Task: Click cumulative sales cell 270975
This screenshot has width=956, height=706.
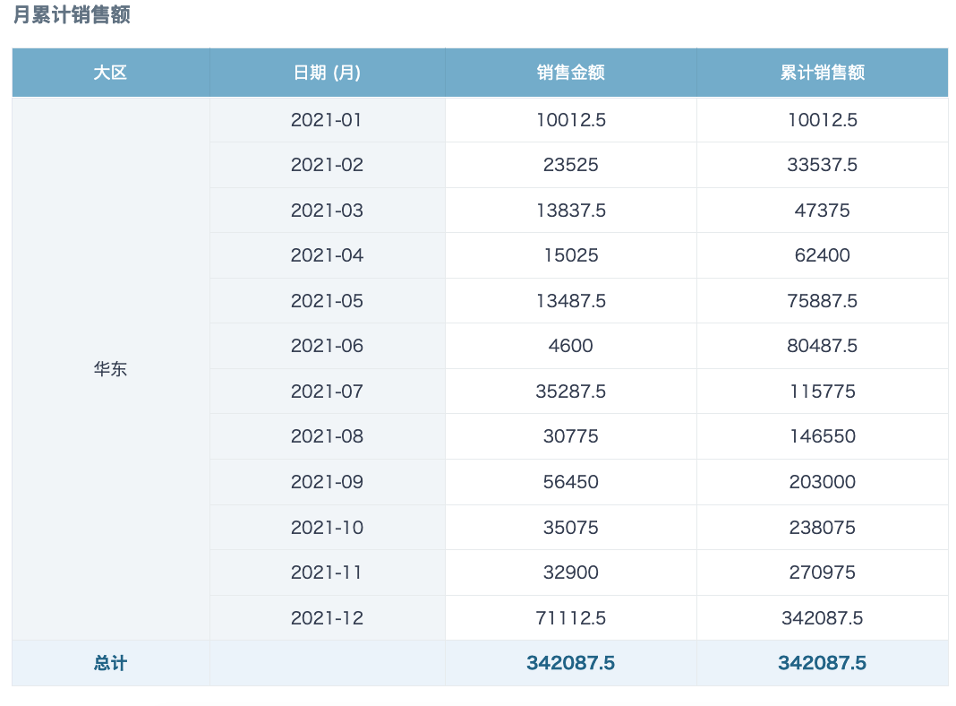Action: pyautogui.click(x=822, y=572)
